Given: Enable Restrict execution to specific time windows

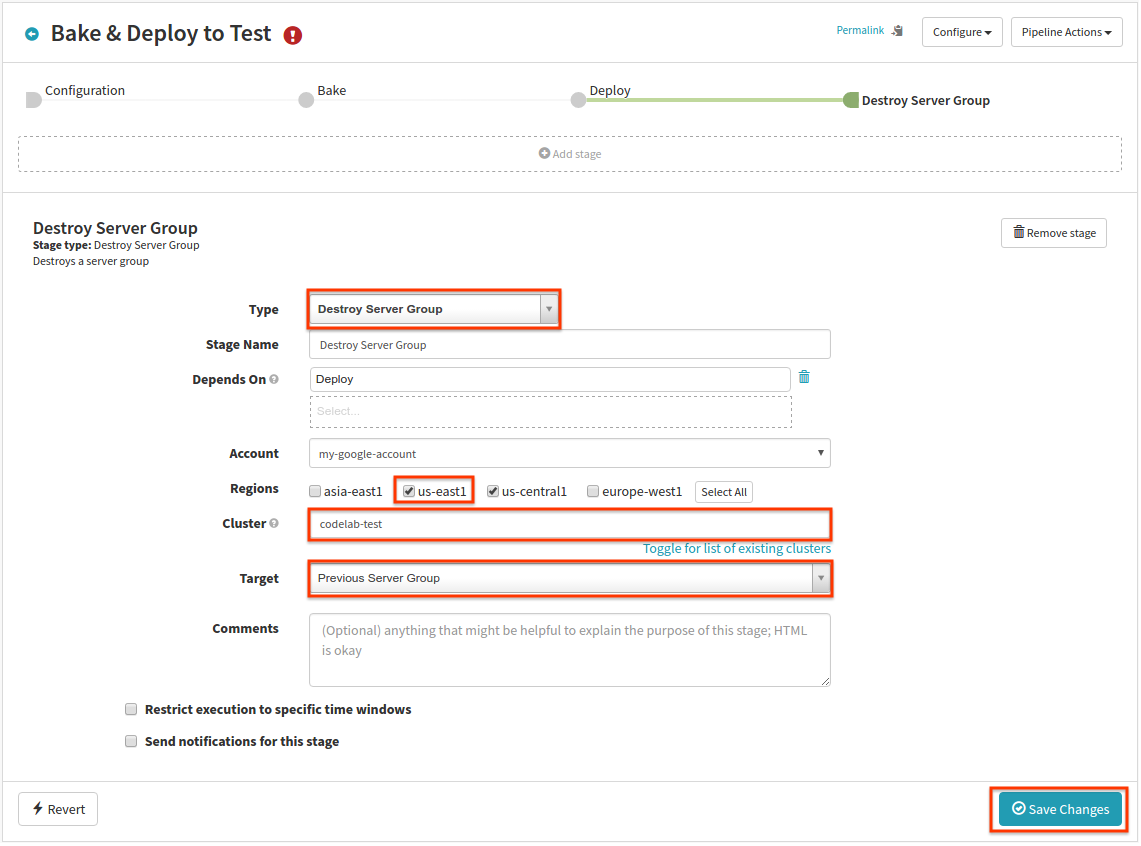Looking at the screenshot, I should [131, 709].
